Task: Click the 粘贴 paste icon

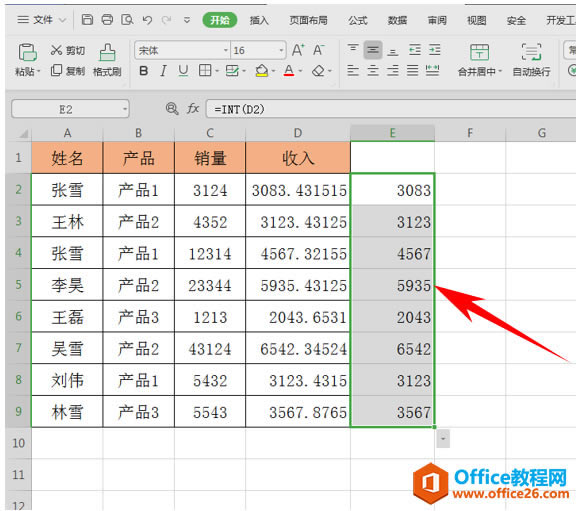Action: 27,52
